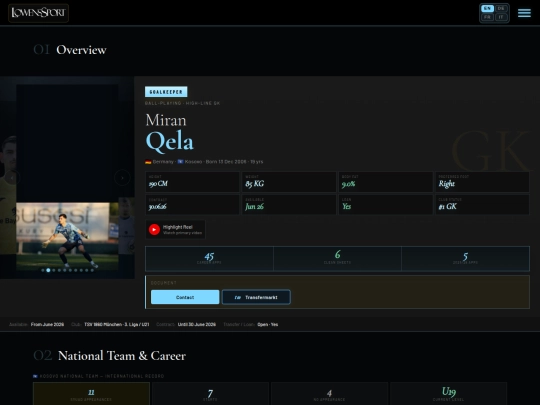Click the Contact button

(x=185, y=297)
